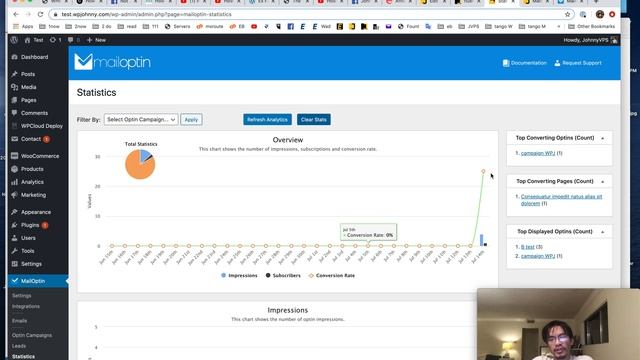The width and height of the screenshot is (640, 360).
Task: Open Tools wrench icon in sidebar
Action: 15,251
